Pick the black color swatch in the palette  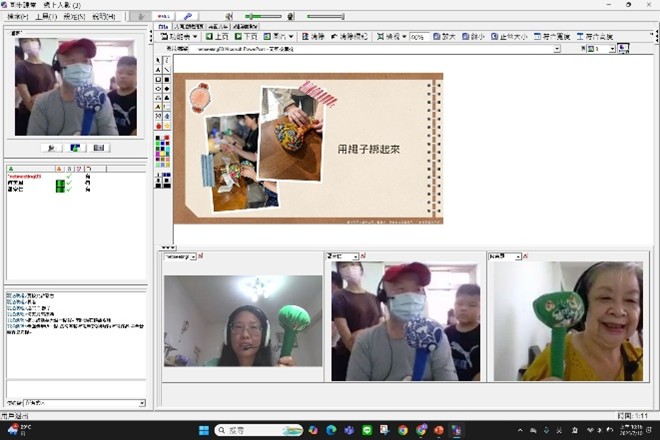tap(158, 138)
